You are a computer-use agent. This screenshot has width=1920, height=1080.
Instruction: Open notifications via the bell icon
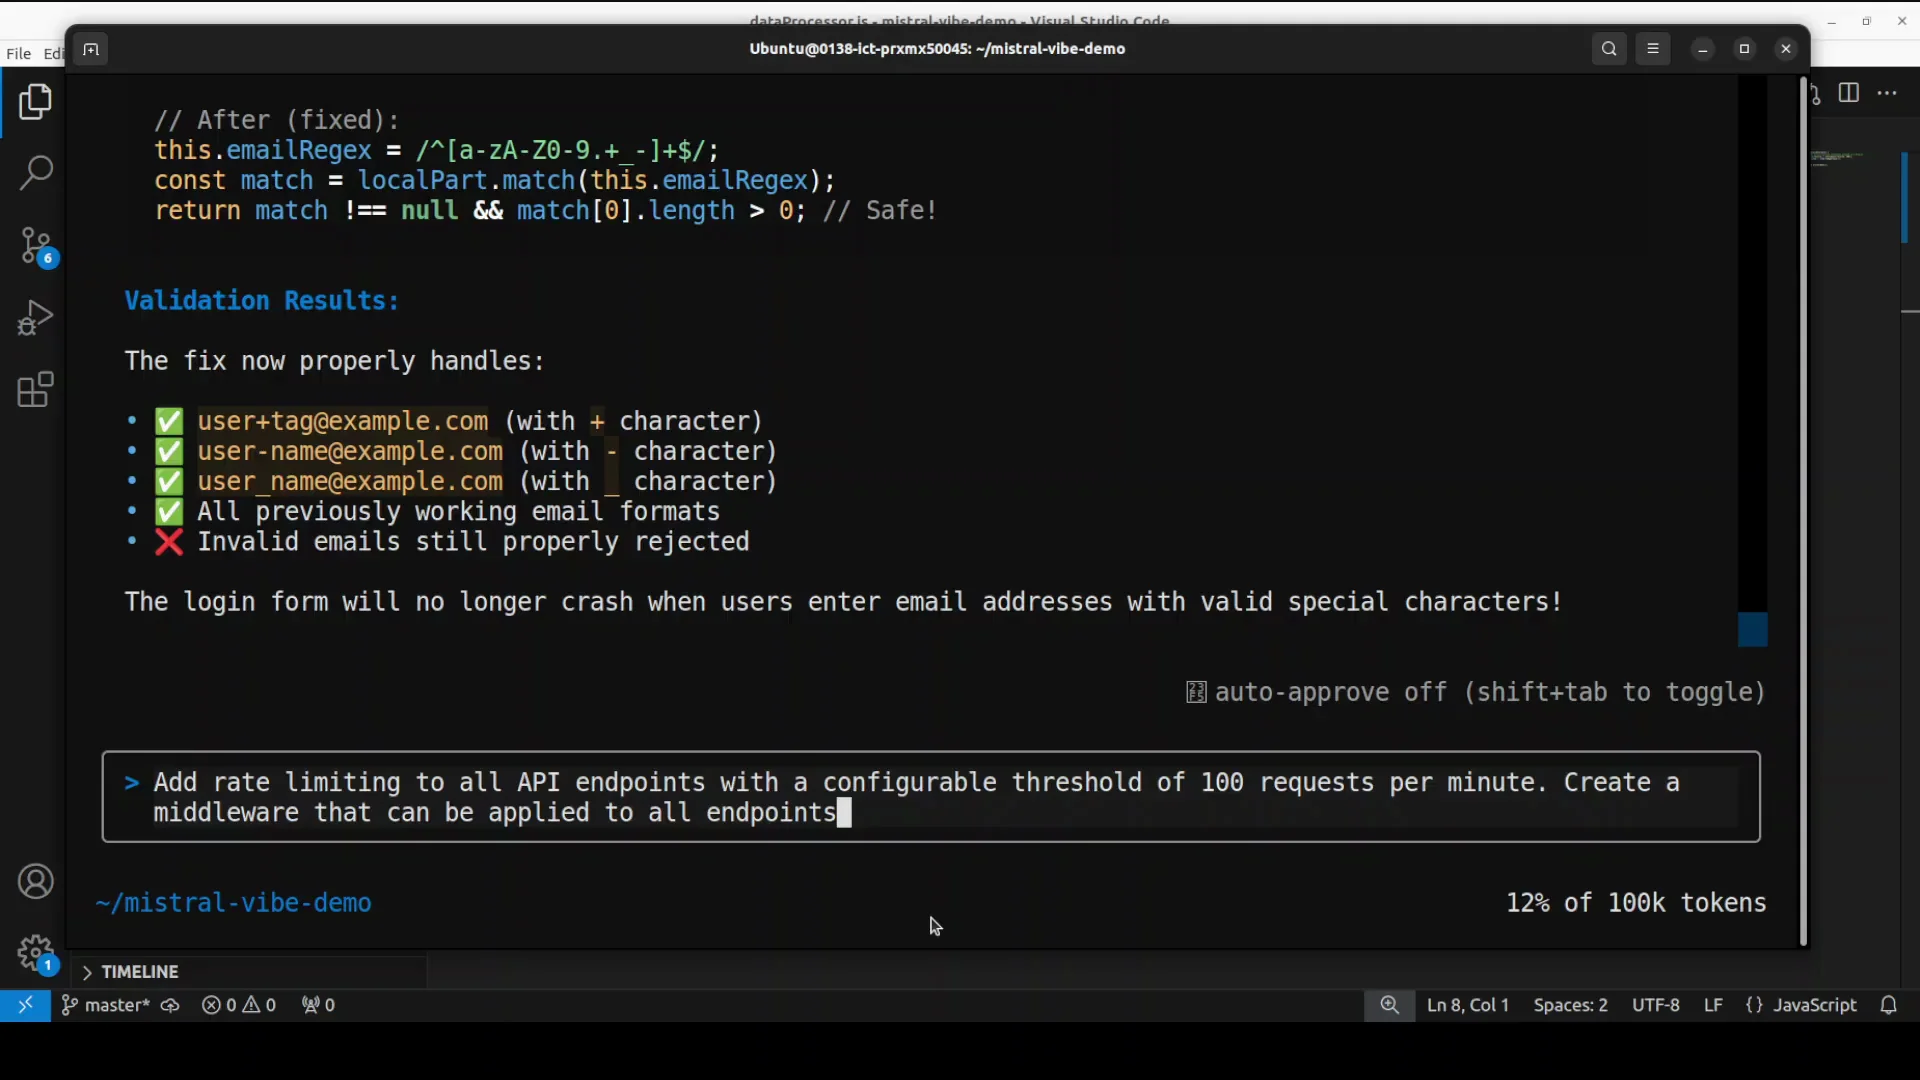point(1890,1005)
